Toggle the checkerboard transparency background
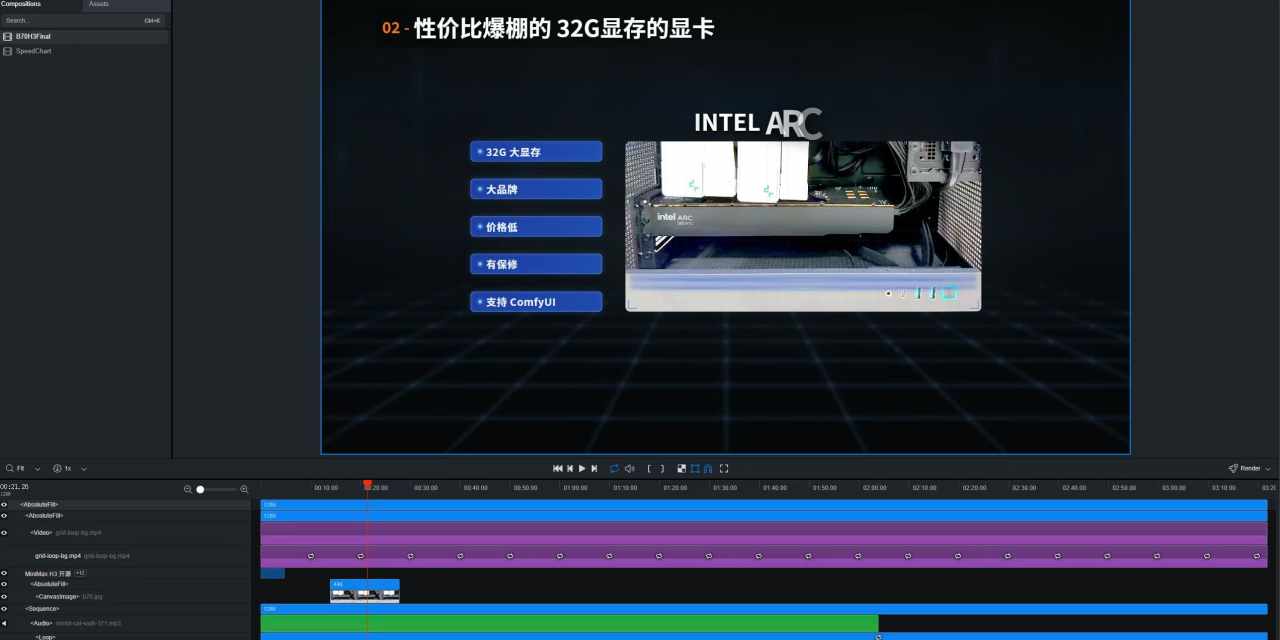The image size is (1280, 640). coord(682,468)
